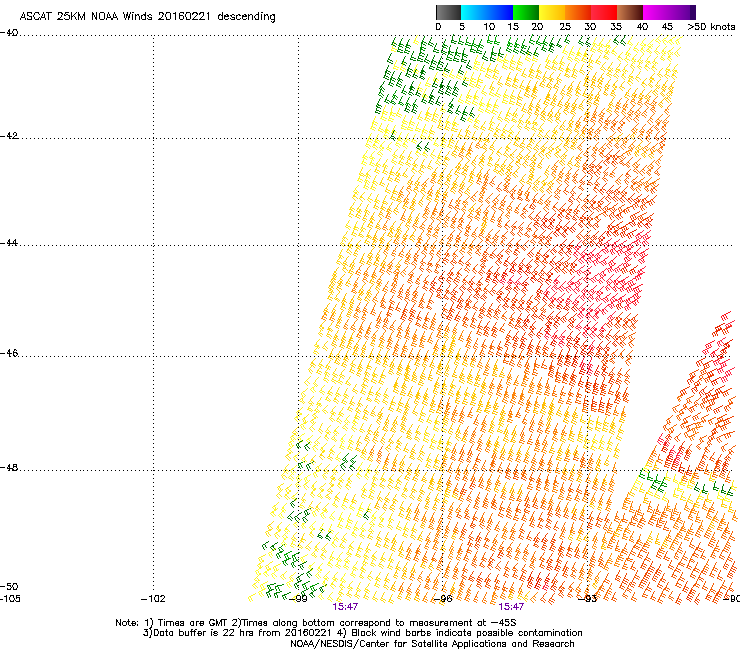The height and width of the screenshot is (650, 740).
Task: Click the dark purple 45-50 knots segment
Action: [x=682, y=12]
